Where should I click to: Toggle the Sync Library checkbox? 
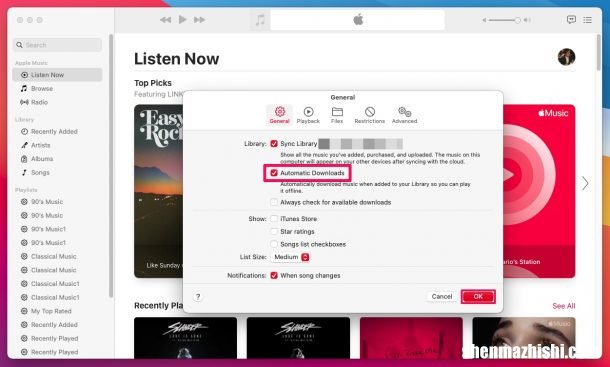(x=274, y=144)
